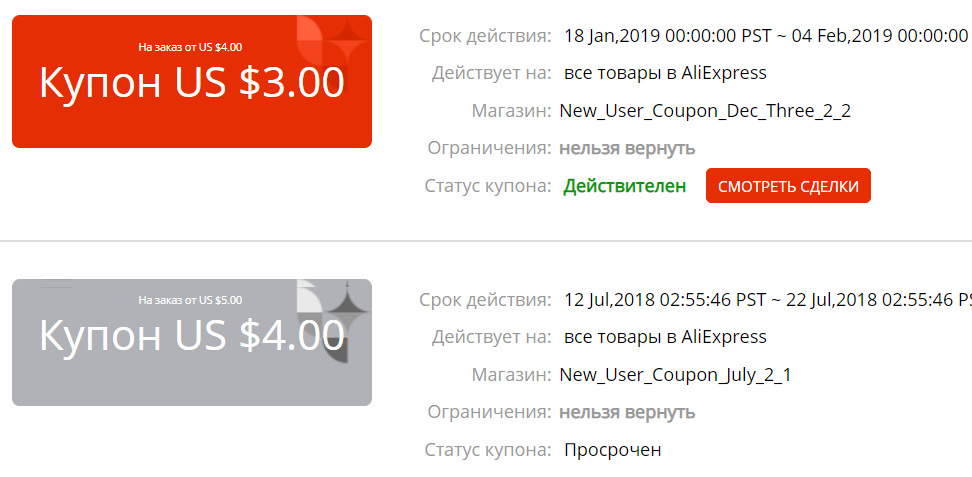Click store name New_User_Coupon_July_2_1
Image resolution: width=972 pixels, height=477 pixels.
(675, 375)
